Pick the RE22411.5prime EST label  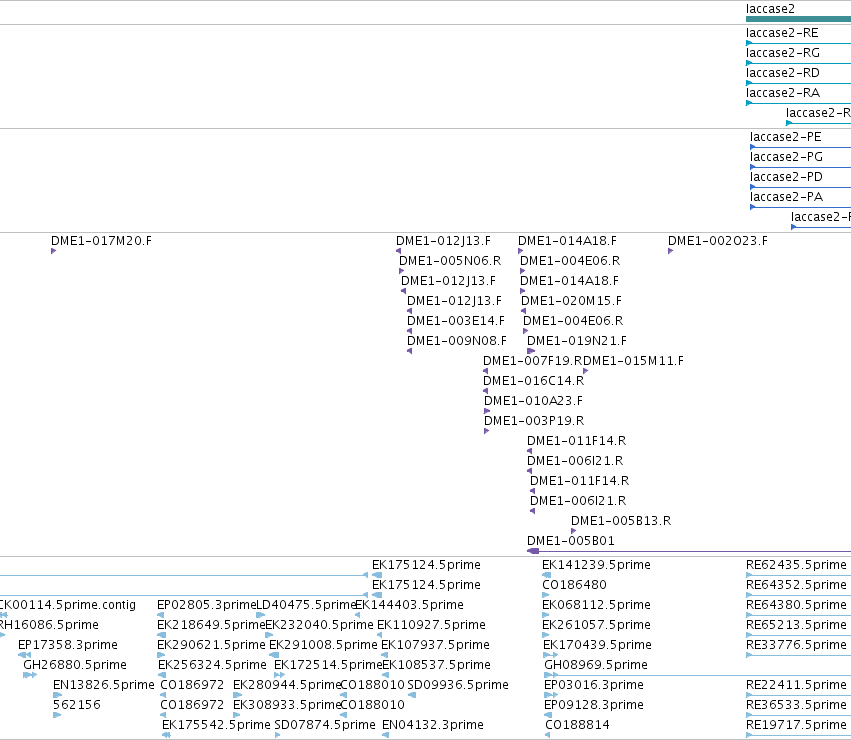pos(796,686)
